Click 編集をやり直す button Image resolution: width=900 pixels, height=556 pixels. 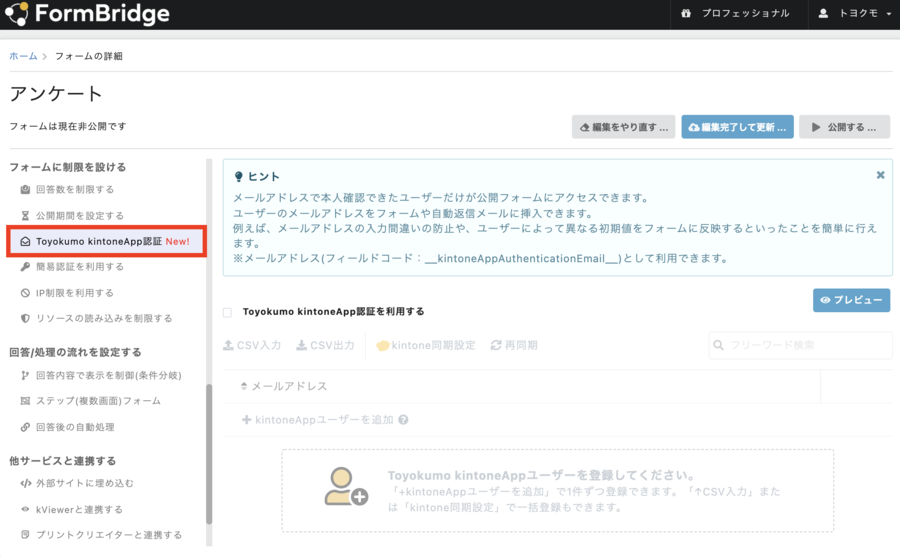coord(623,127)
